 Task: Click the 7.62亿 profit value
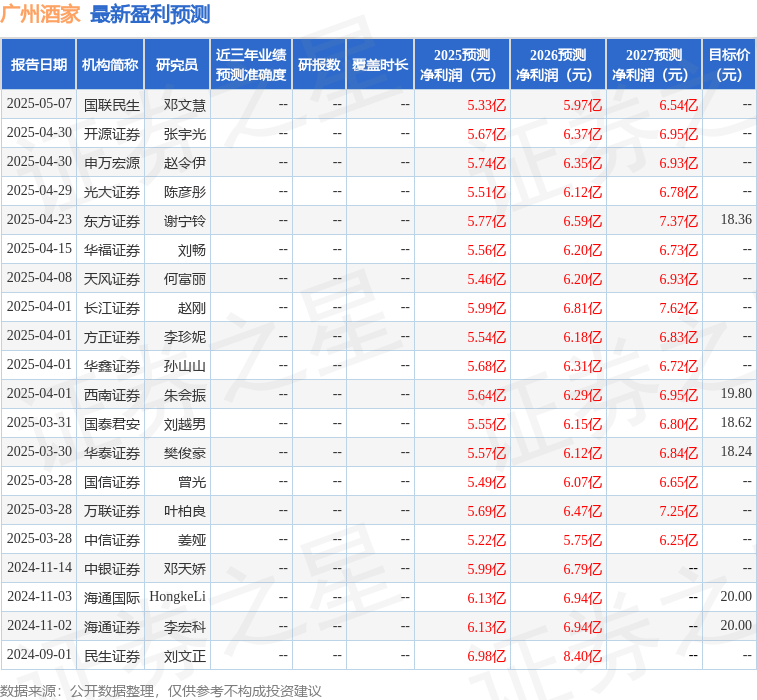pos(678,308)
